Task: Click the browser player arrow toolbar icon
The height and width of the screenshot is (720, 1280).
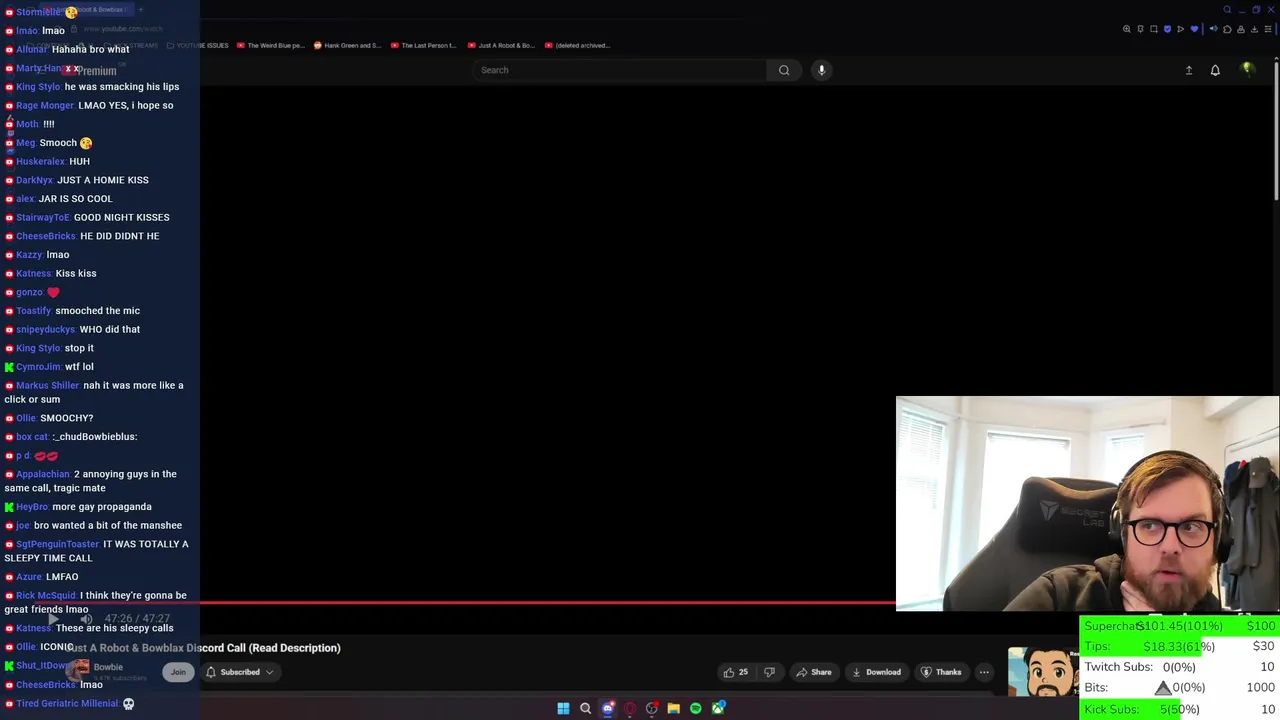Action: tap(1180, 29)
